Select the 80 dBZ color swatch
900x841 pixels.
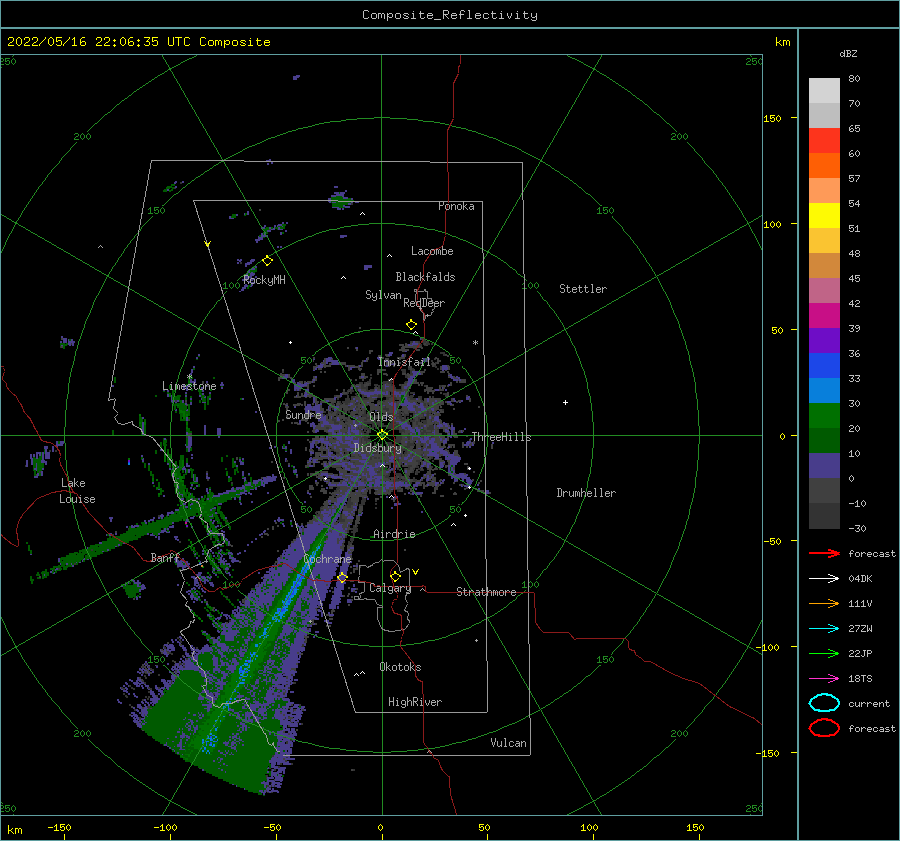(x=824, y=91)
